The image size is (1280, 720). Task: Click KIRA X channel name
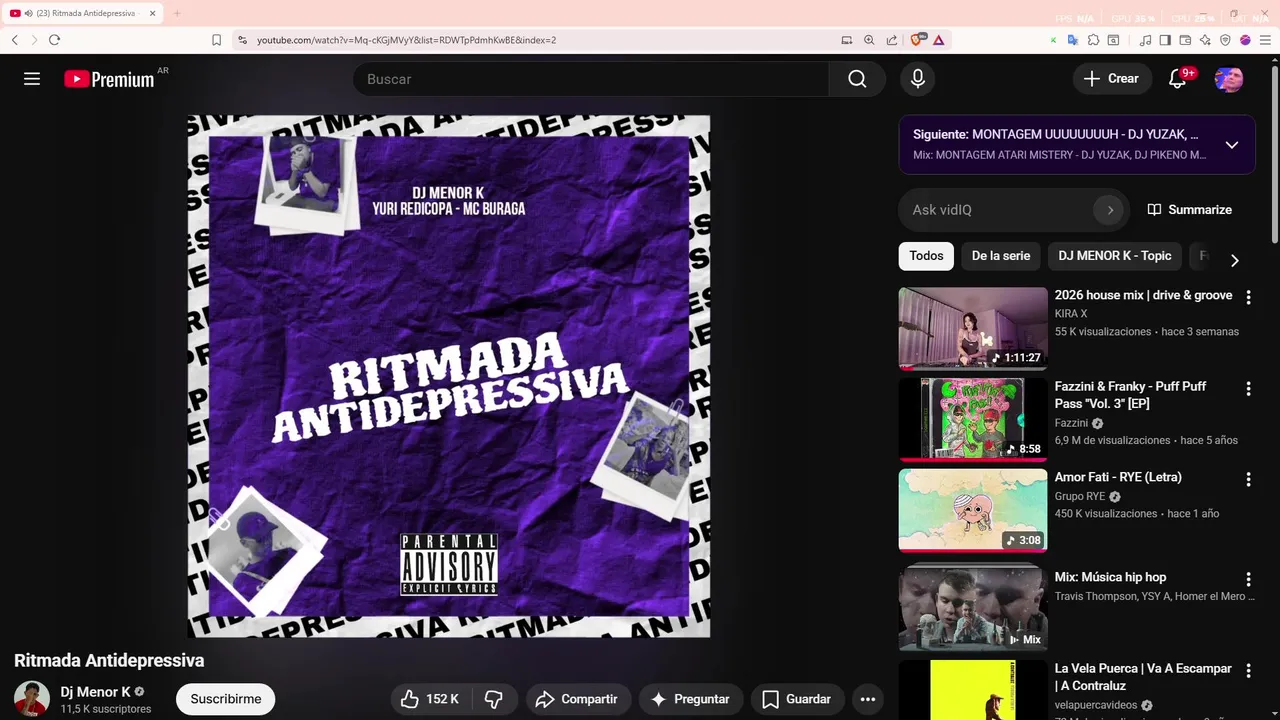pos(1071,314)
